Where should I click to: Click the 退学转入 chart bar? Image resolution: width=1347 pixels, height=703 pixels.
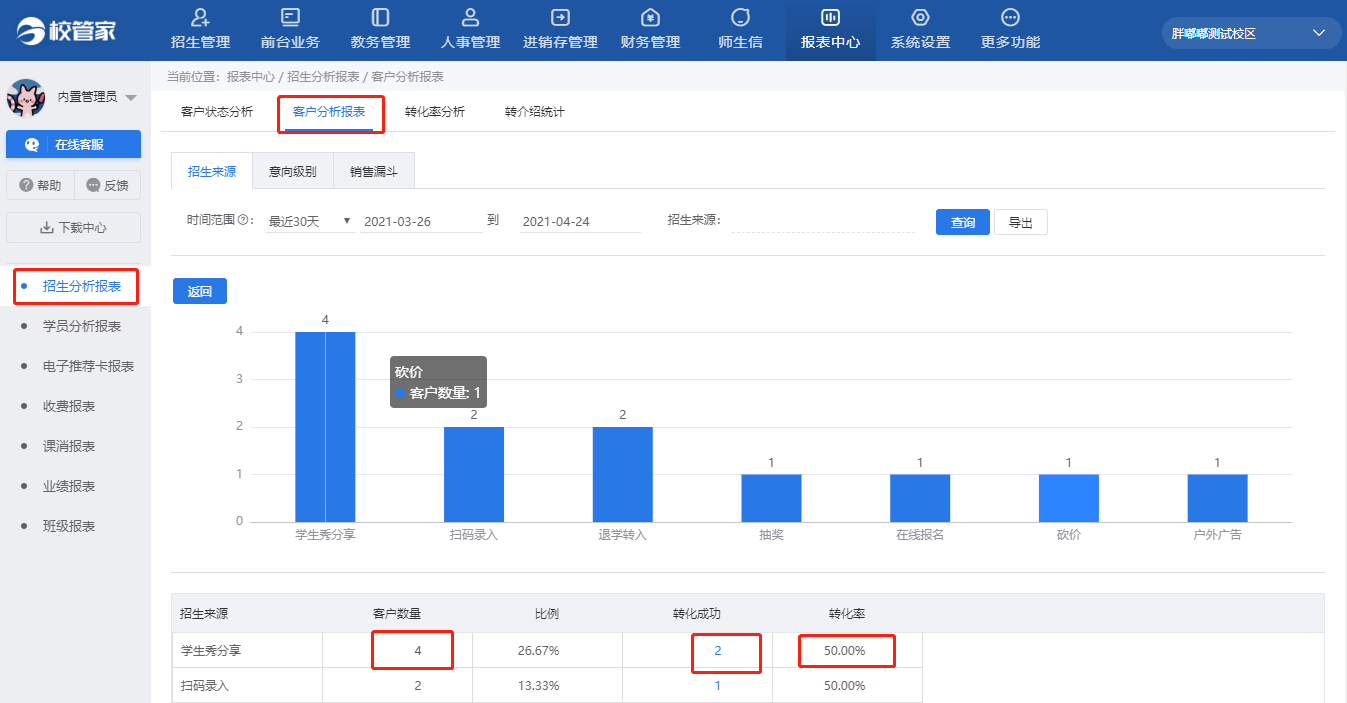622,474
